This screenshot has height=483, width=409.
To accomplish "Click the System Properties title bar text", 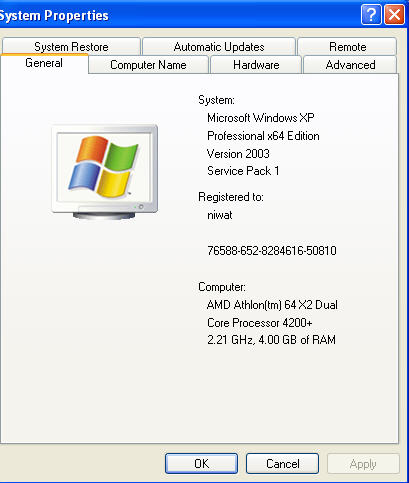I will 54,16.
